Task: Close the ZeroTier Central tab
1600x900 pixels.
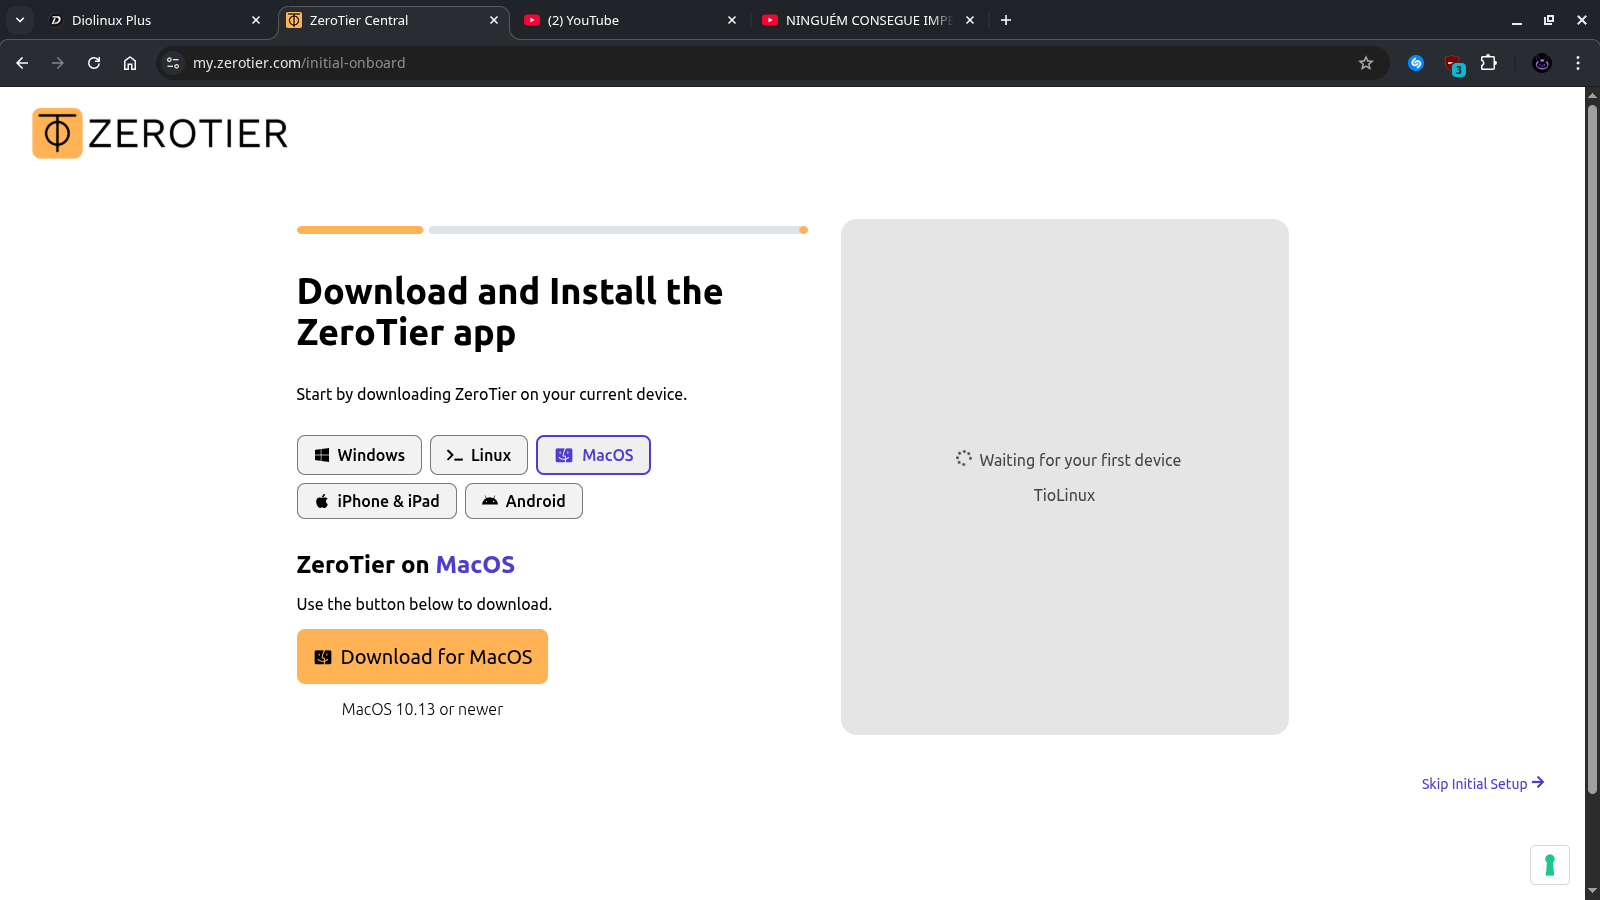Action: [494, 20]
